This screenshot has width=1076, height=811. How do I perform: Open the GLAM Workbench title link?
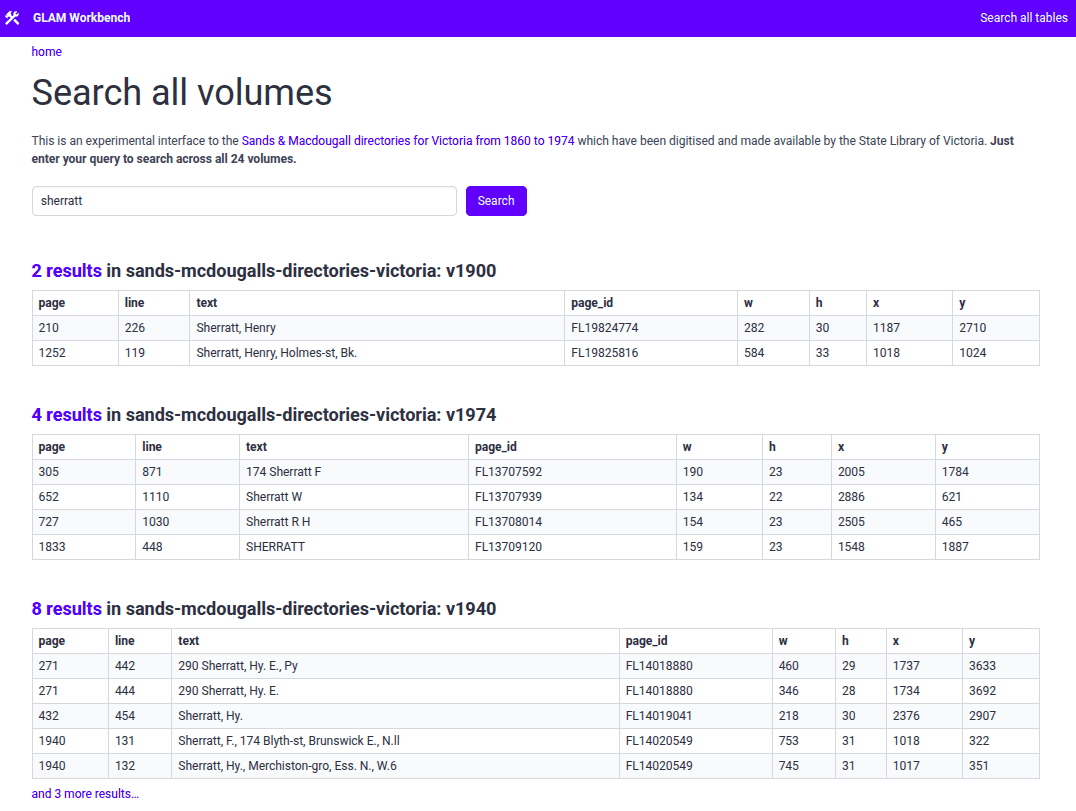[x=81, y=18]
